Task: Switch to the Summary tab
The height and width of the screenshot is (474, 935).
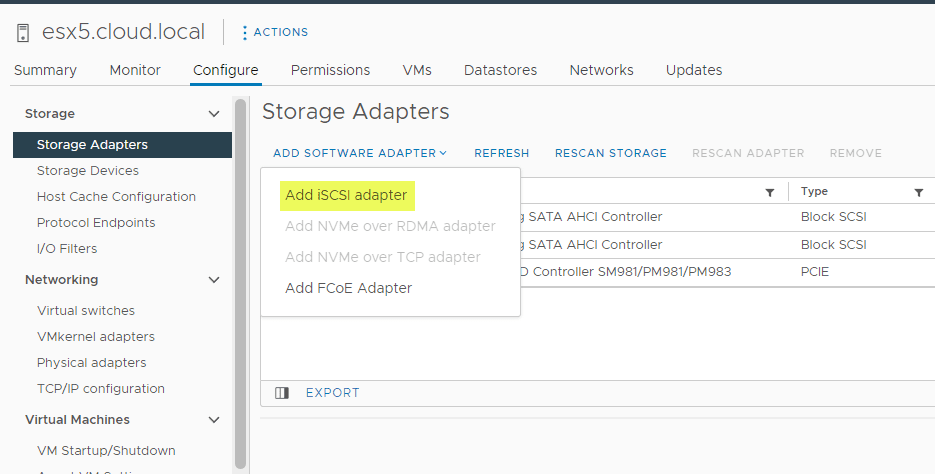Action: [45, 70]
